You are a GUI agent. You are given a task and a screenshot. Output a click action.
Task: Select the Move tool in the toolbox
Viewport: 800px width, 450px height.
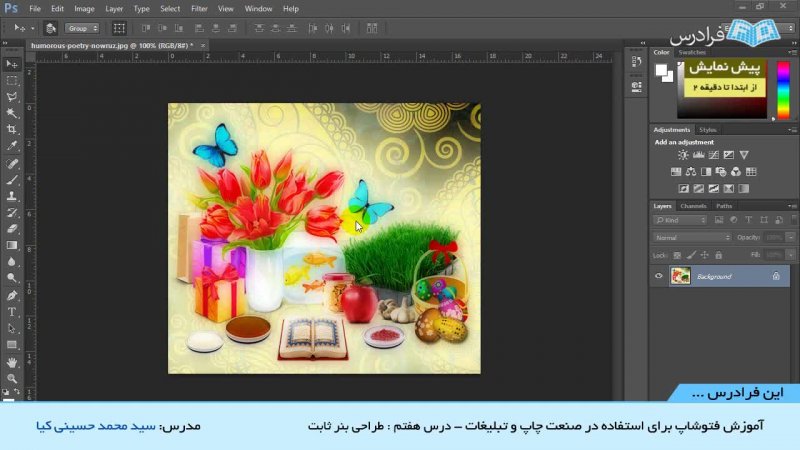coord(12,62)
